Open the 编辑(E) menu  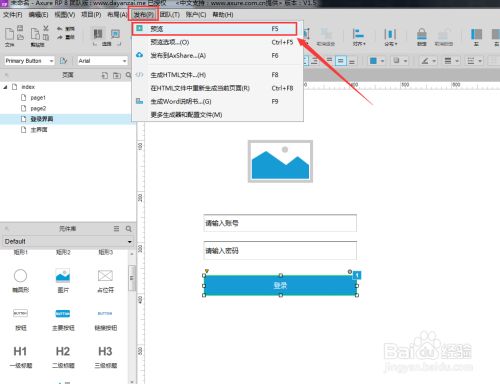coord(38,15)
